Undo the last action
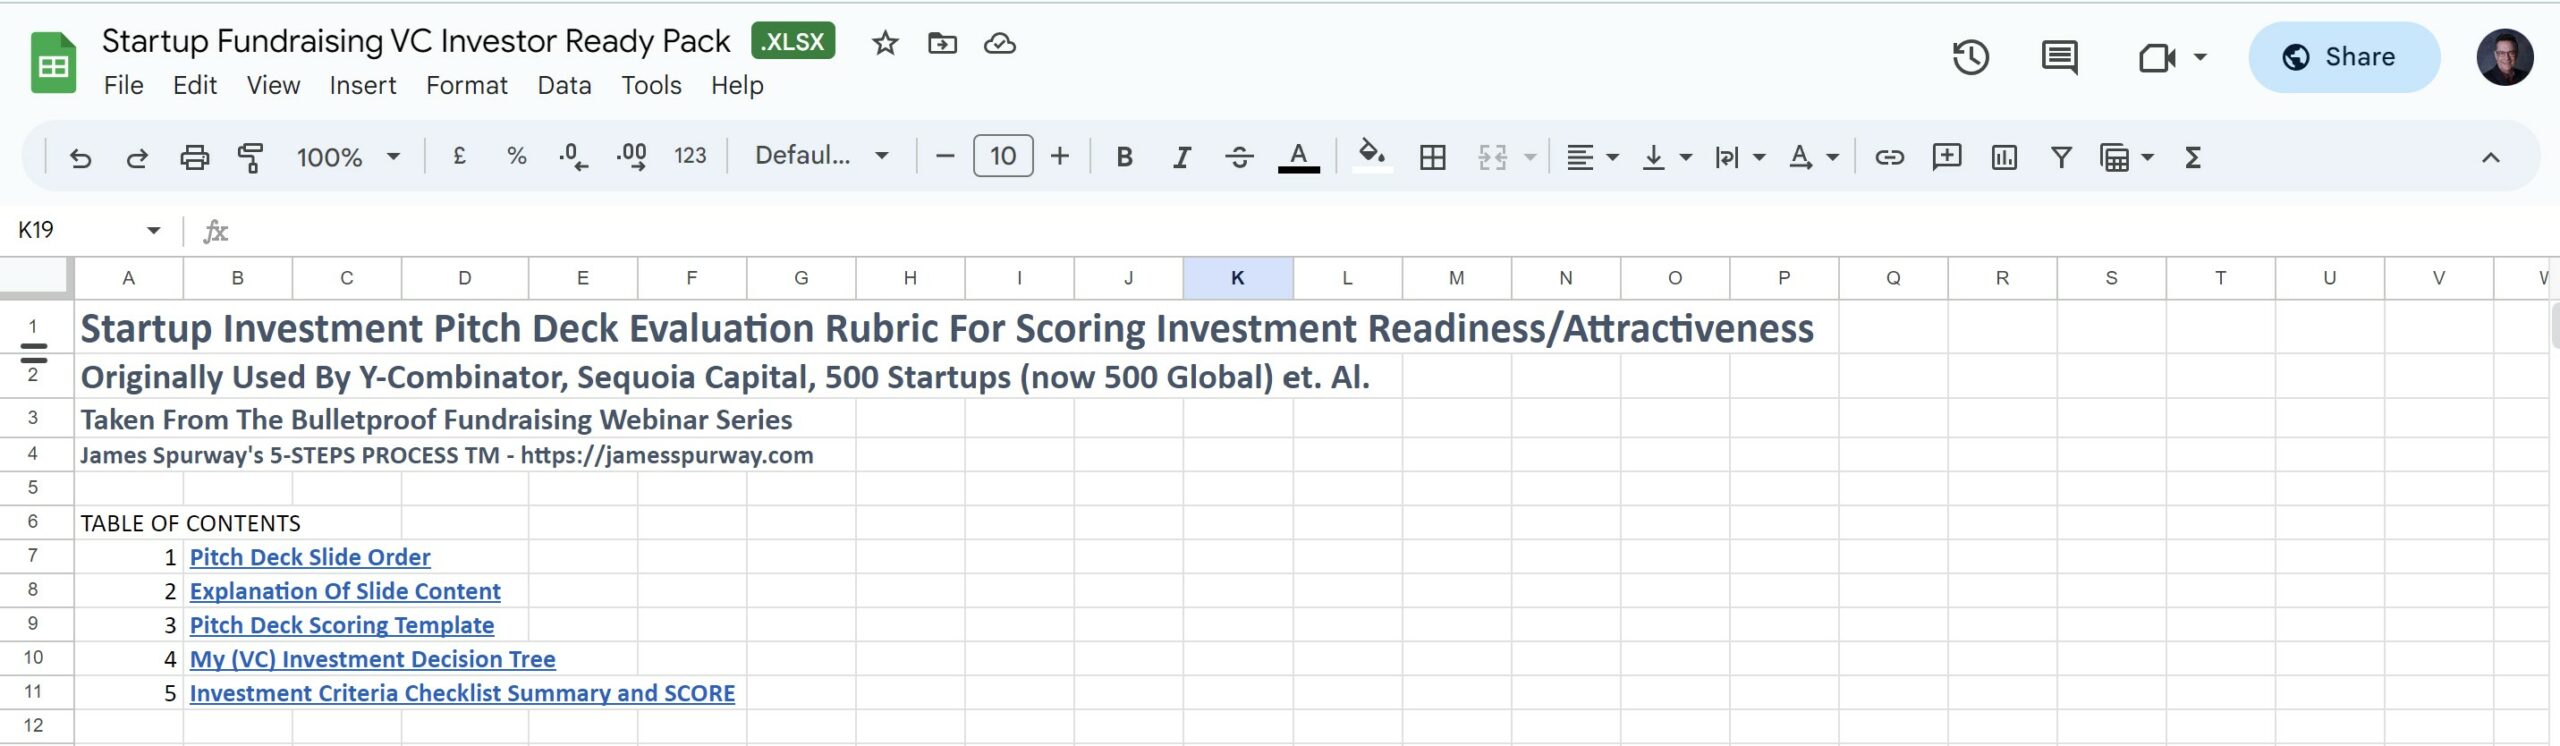This screenshot has width=2560, height=746. 80,157
